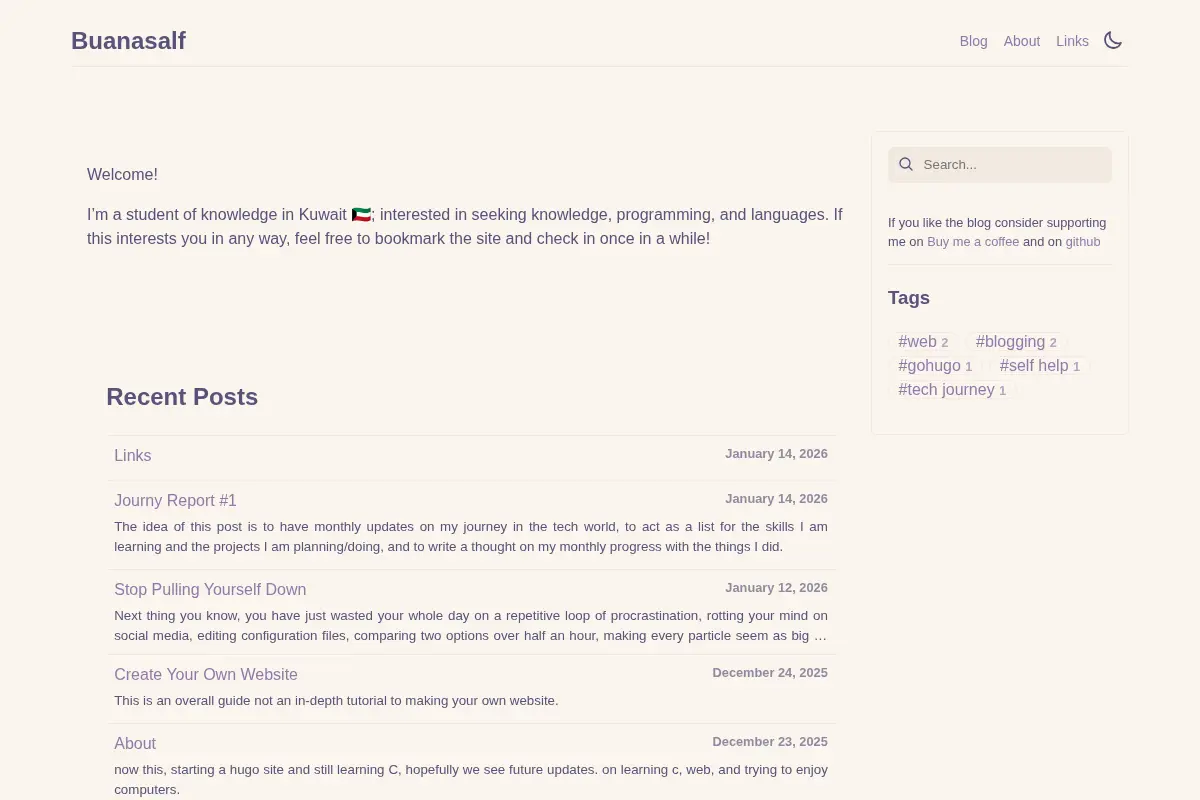Viewport: 1200px width, 800px height.
Task: Choose the #gohugo tag
Action: [x=935, y=366]
